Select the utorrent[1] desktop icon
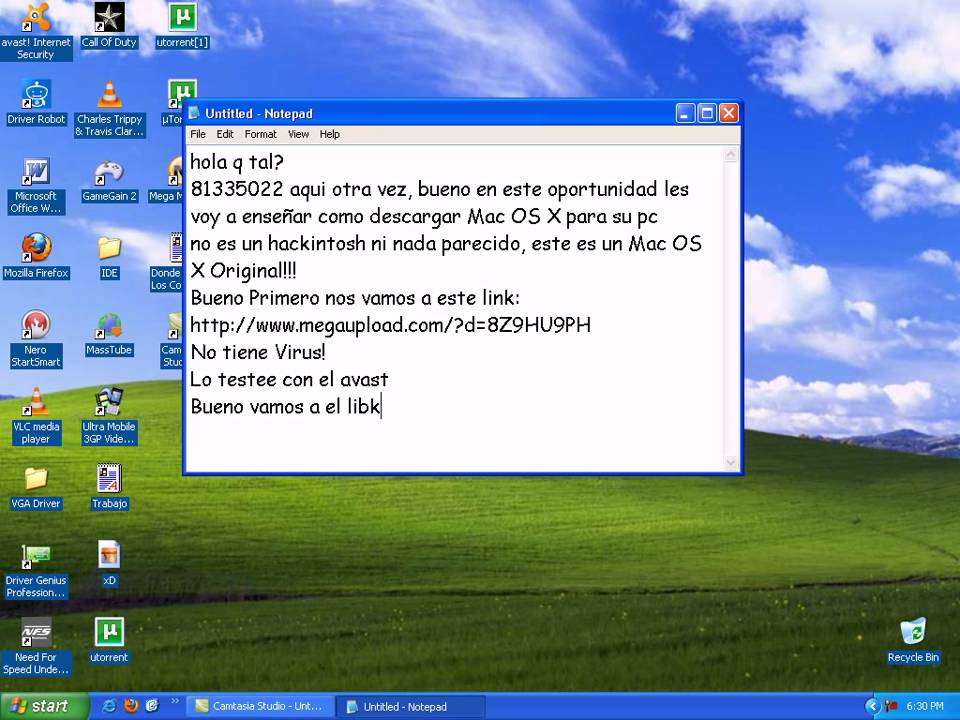Viewport: 960px width, 720px height. pos(182,26)
